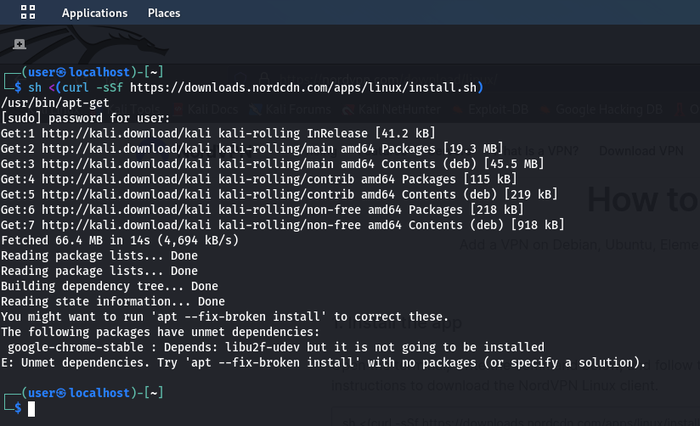Screen dimensions: 700x426
Task: Click the 'Get:4' contrib amd64 Packages line
Action: 259,179
